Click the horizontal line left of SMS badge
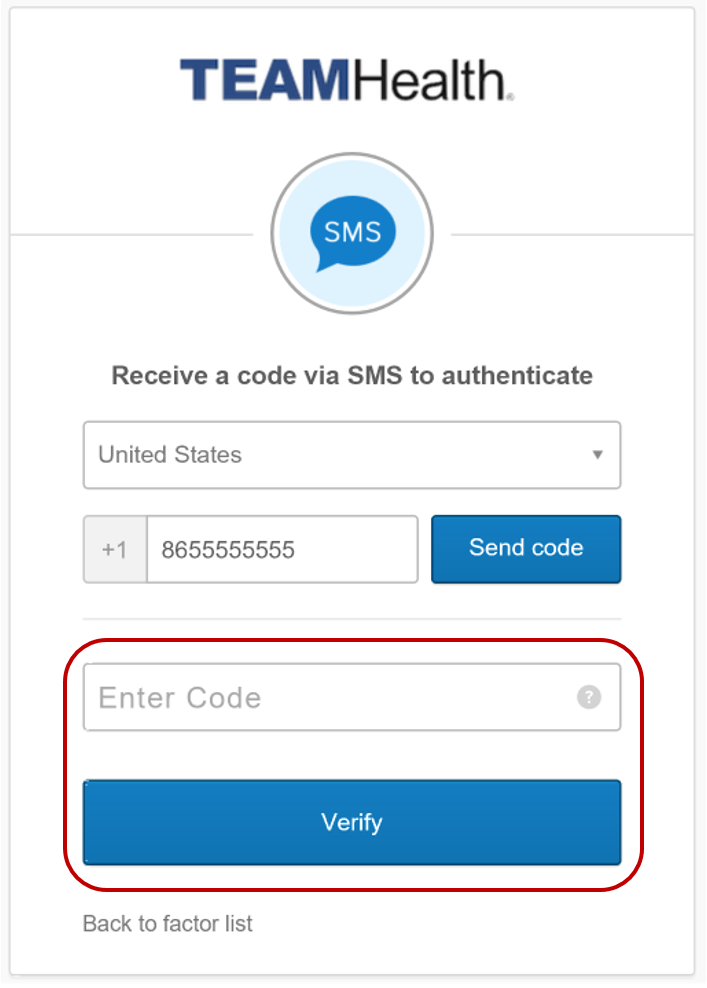This screenshot has height=988, width=707. tap(131, 235)
